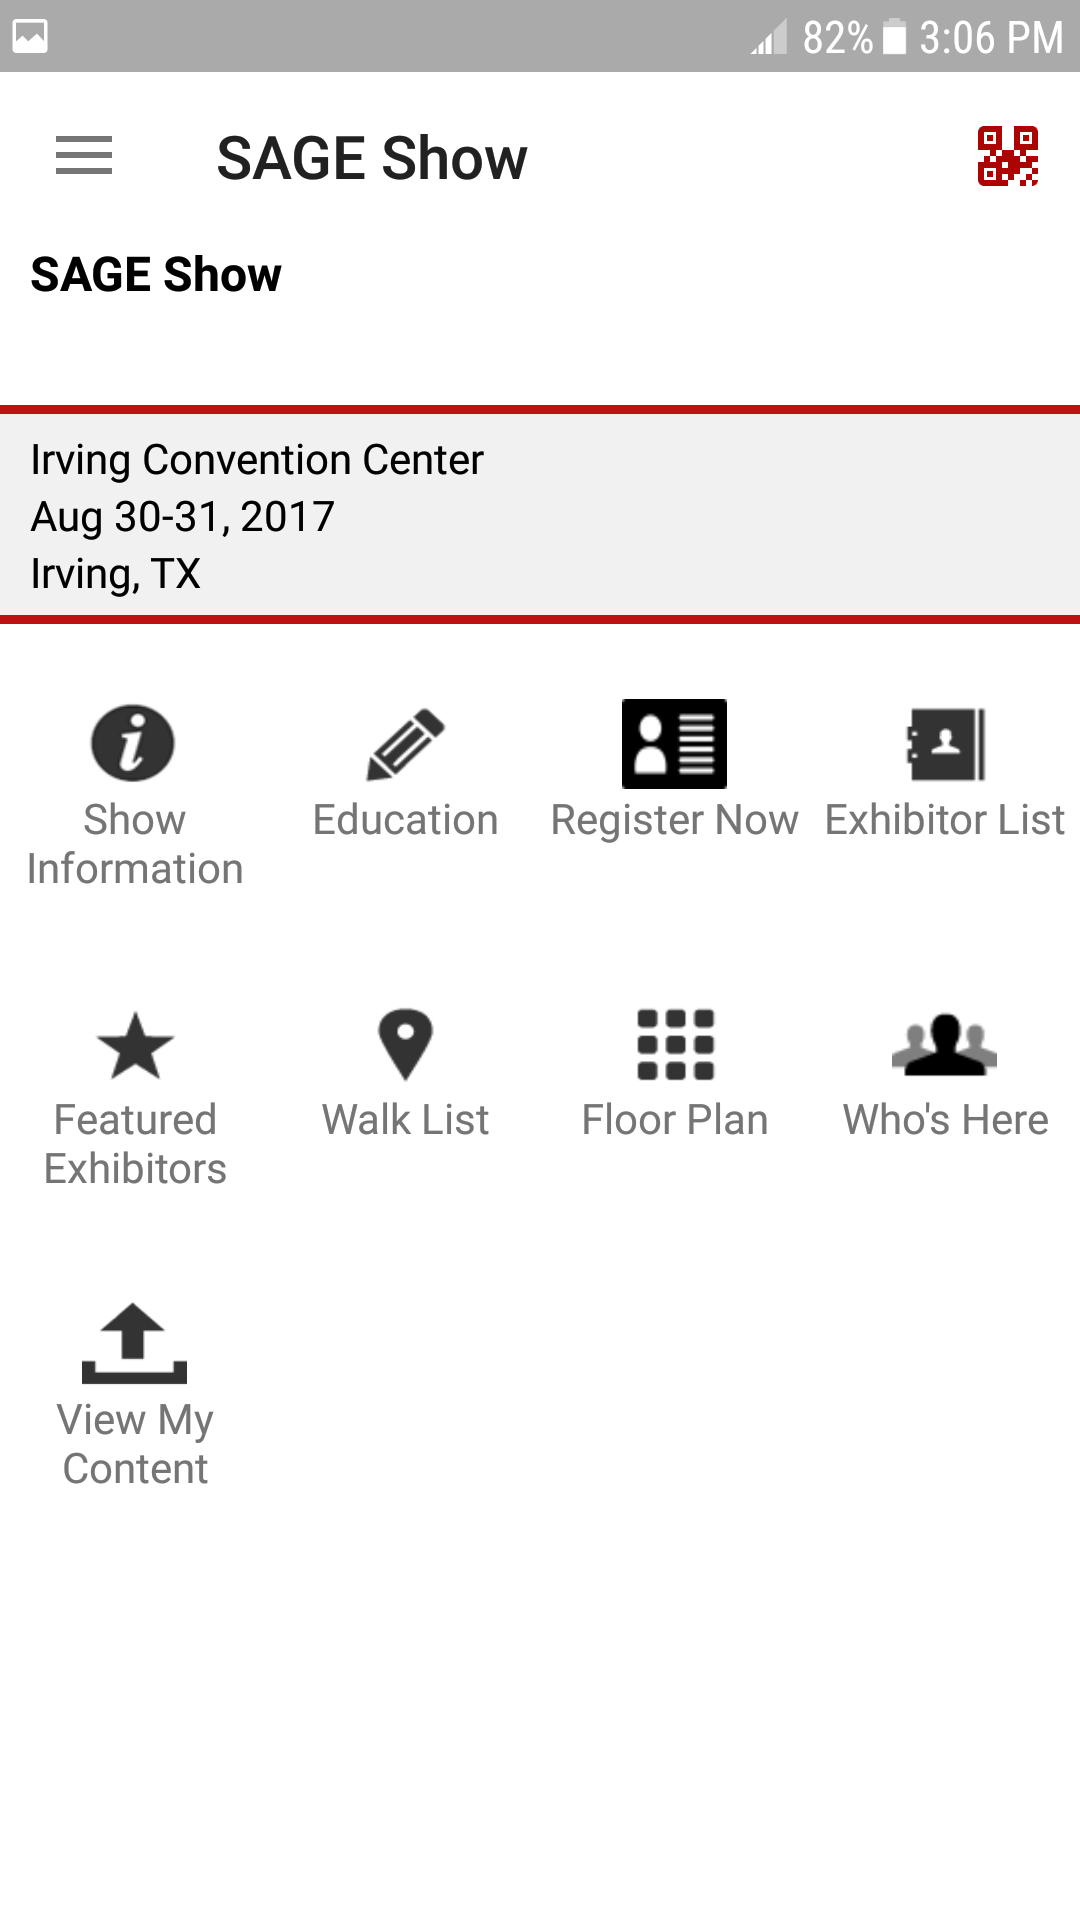Open the hamburger navigation menu
Screen dimensions: 1080x1920
click(84, 156)
